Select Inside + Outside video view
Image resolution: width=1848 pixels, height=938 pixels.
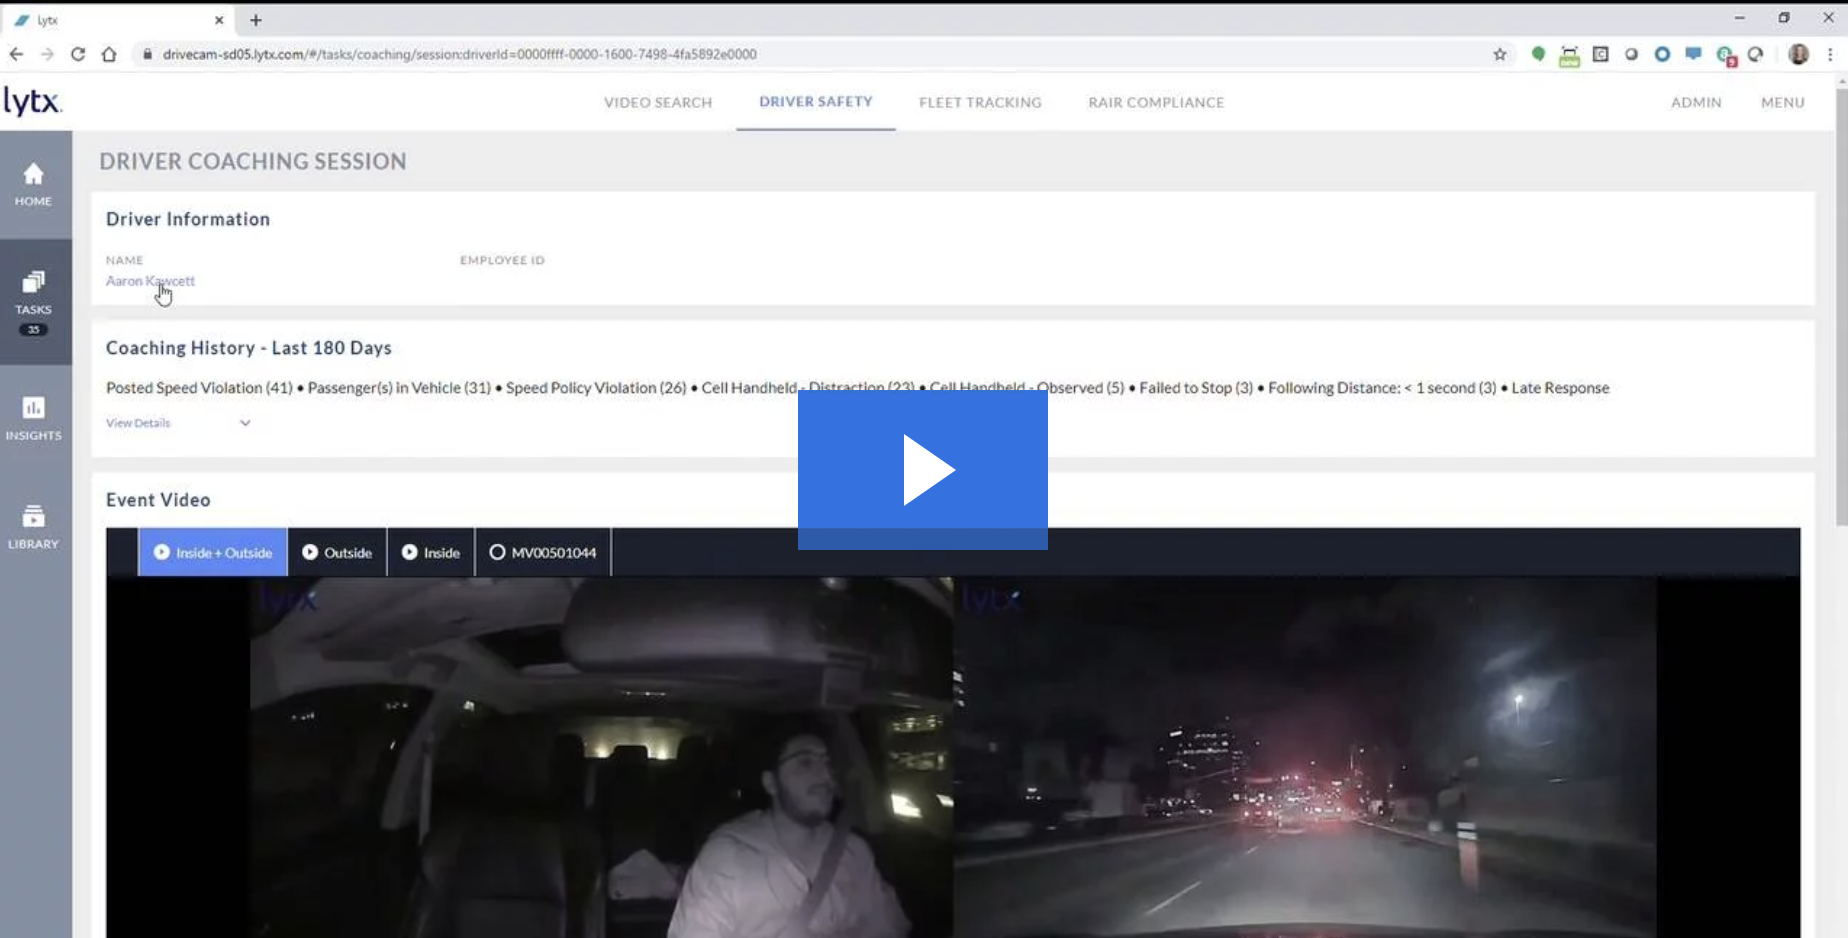click(x=212, y=552)
